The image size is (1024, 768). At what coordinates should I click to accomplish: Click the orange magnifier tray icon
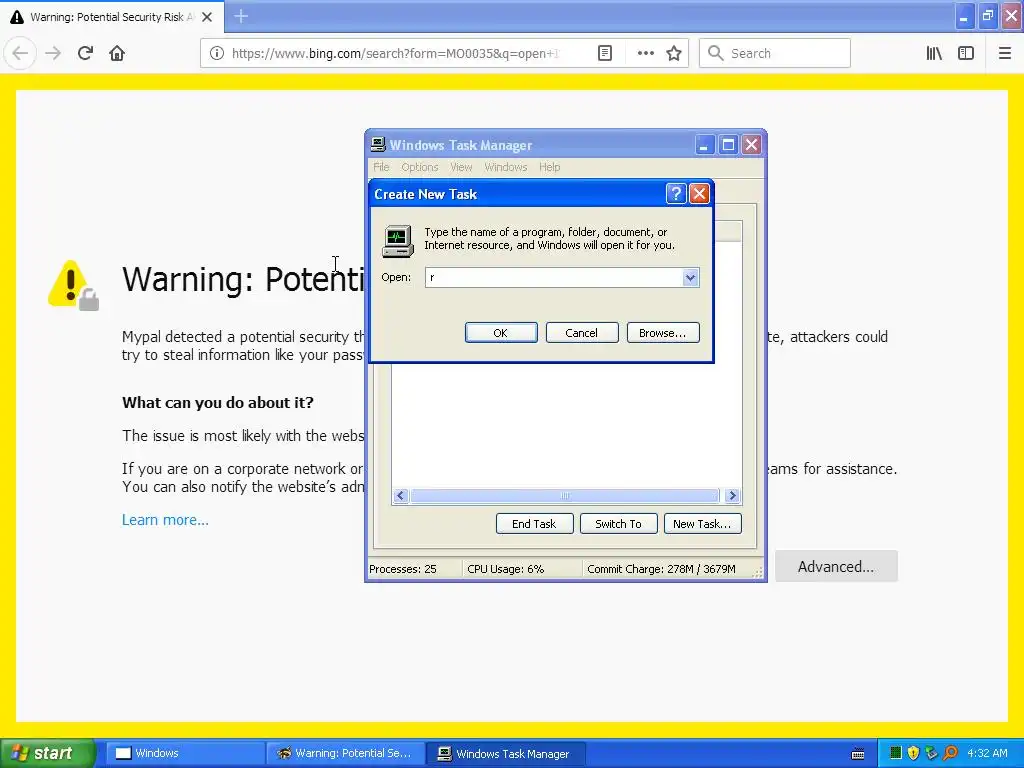(950, 753)
